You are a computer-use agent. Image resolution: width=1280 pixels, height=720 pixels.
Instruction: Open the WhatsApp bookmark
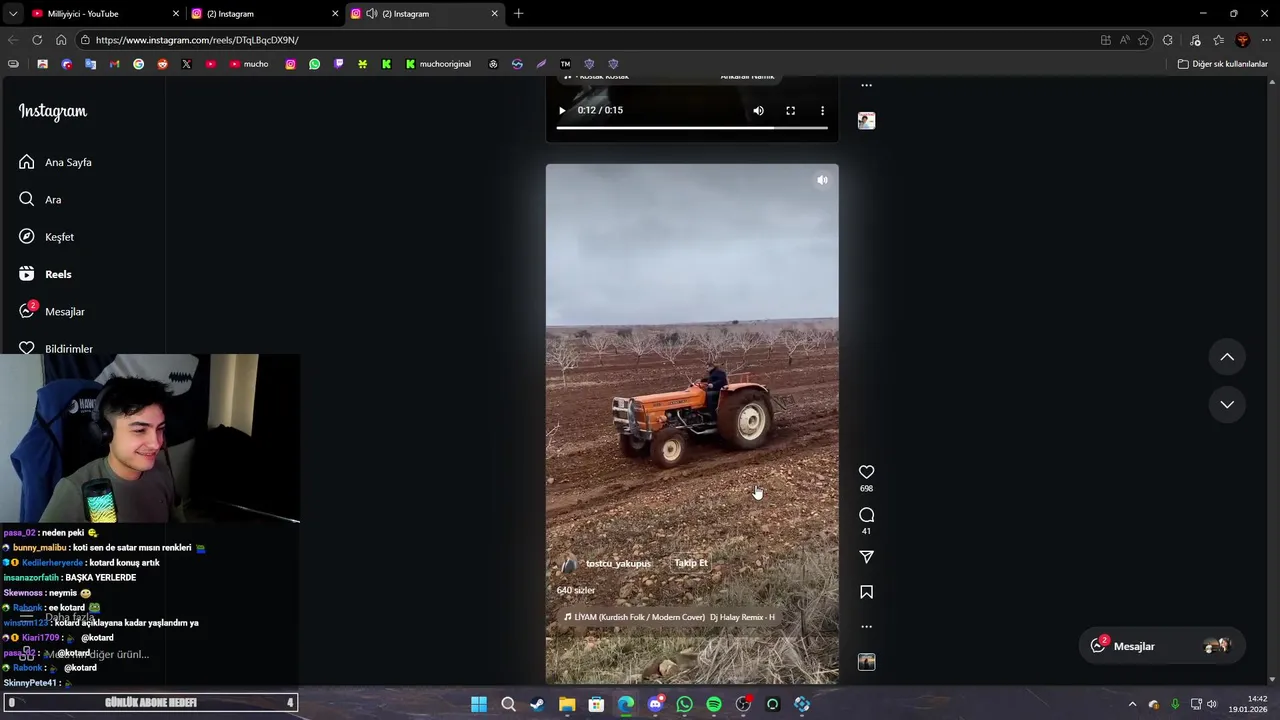314,64
